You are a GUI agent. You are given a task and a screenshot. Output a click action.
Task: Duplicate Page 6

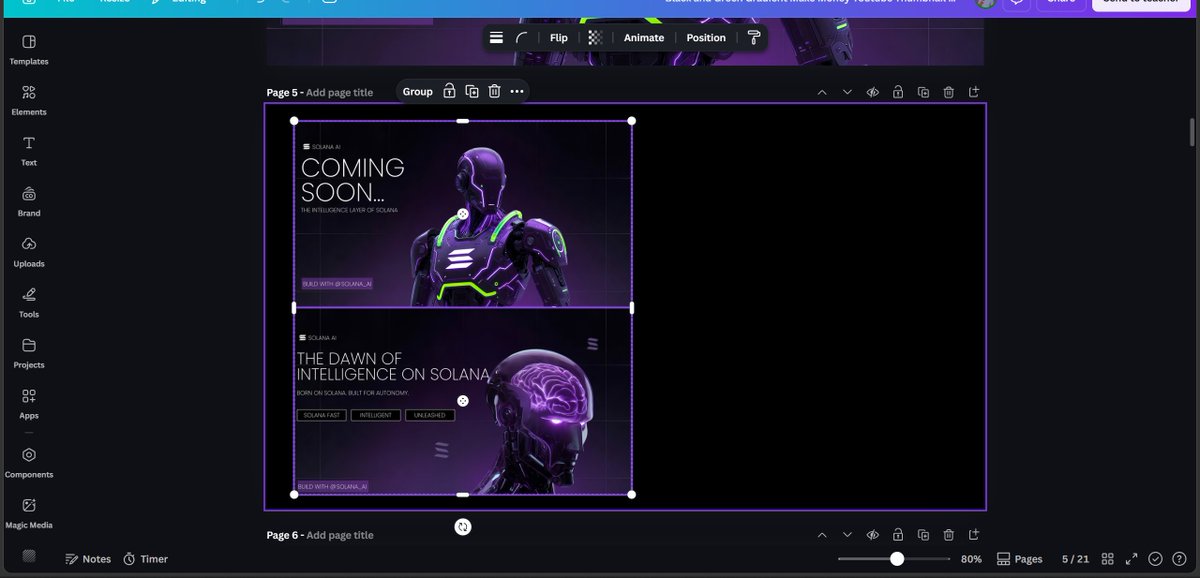click(x=924, y=535)
